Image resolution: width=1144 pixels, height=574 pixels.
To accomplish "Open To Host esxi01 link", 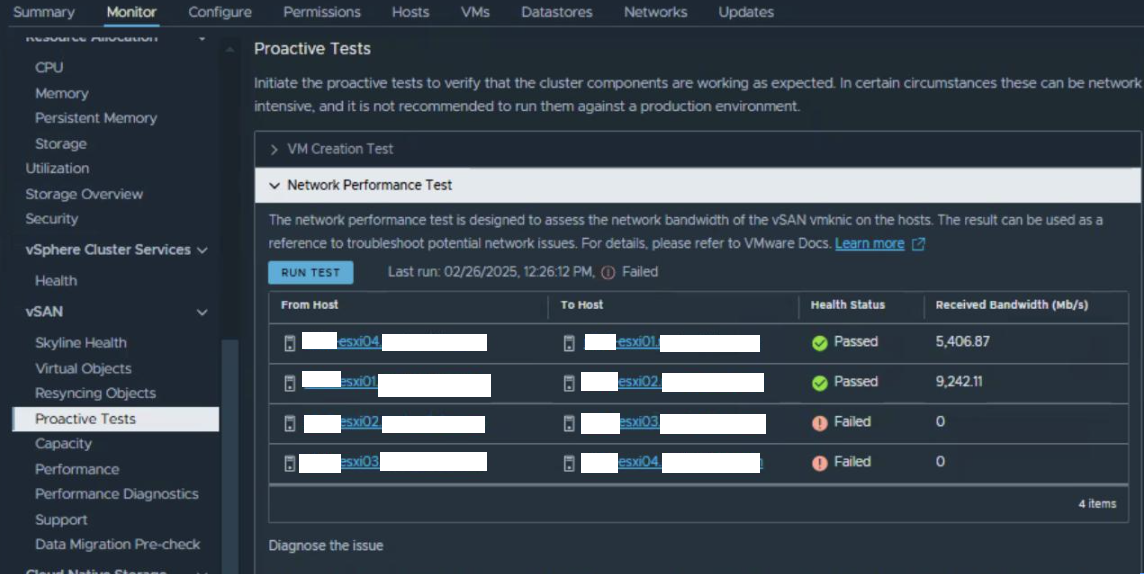I will pos(638,341).
